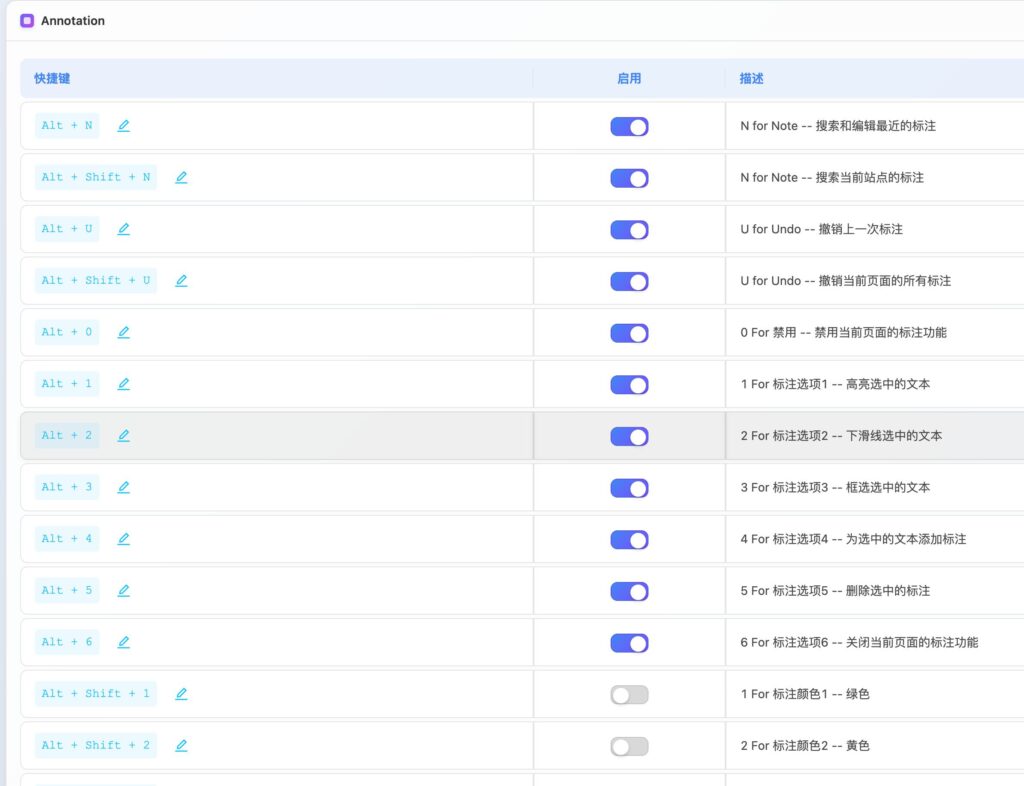Click the Alt + 1 shortcut key badge
1024x786 pixels.
coord(67,384)
